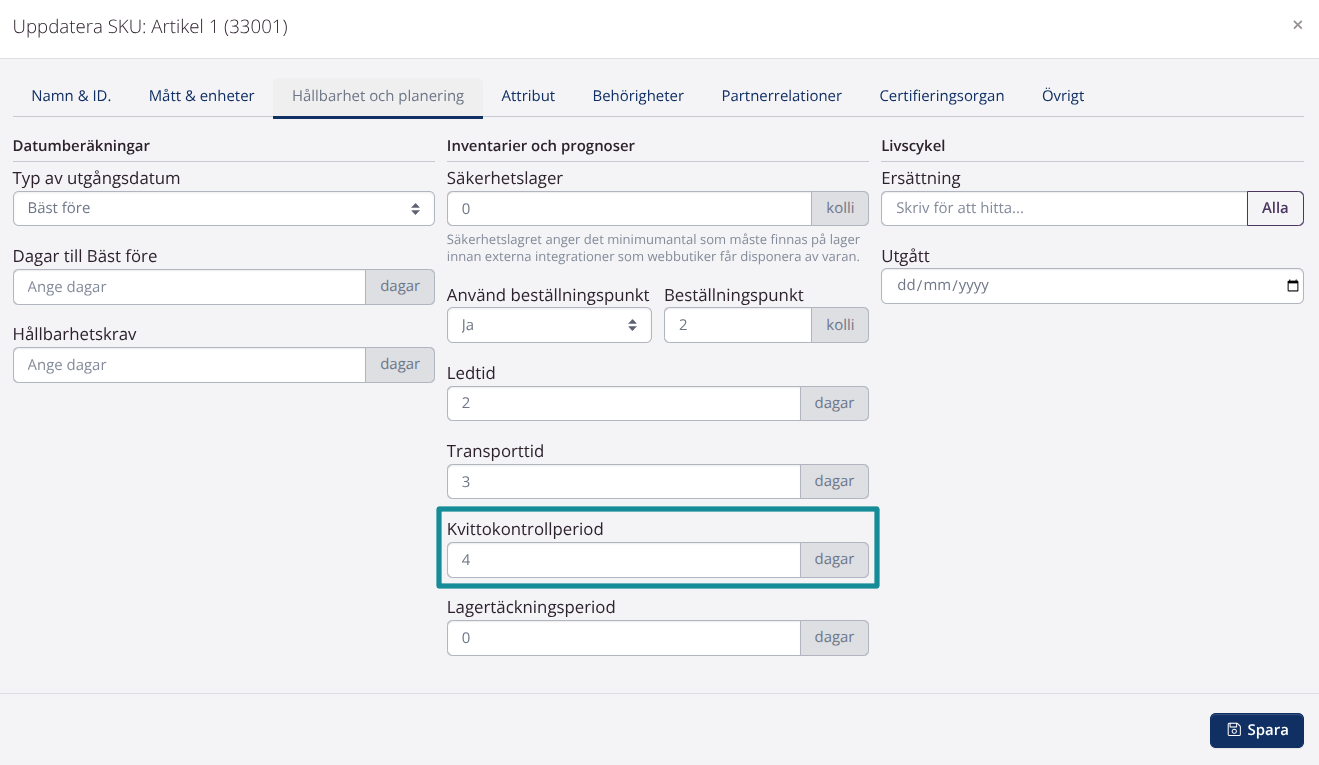Go to the Behörigheter tab
Screen dimensions: 1319x765
tap(638, 96)
